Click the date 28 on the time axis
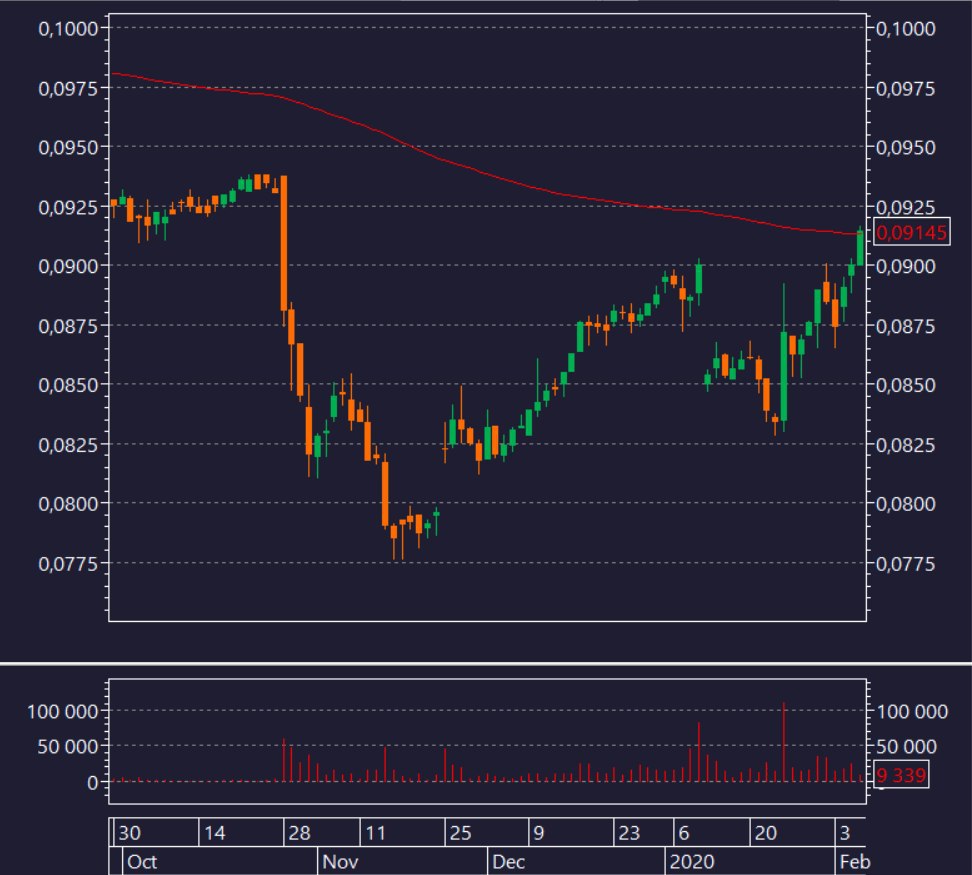This screenshot has height=875, width=972. (x=299, y=833)
